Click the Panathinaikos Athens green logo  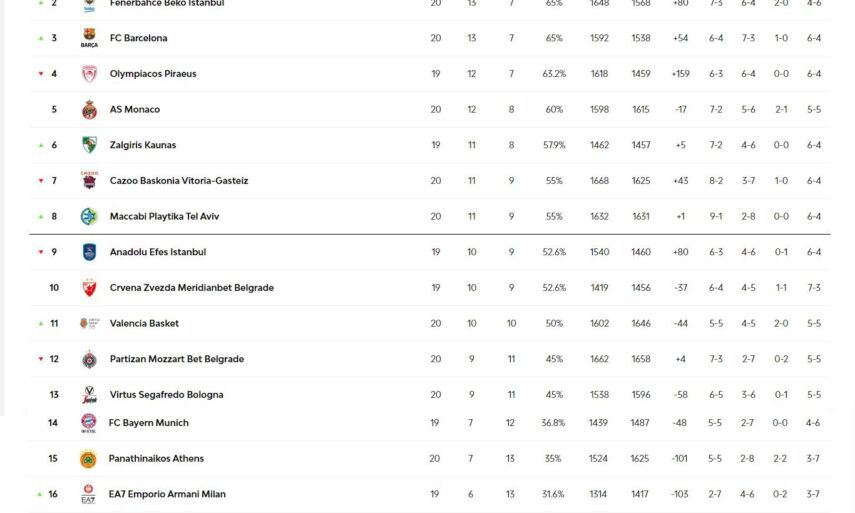[88, 459]
